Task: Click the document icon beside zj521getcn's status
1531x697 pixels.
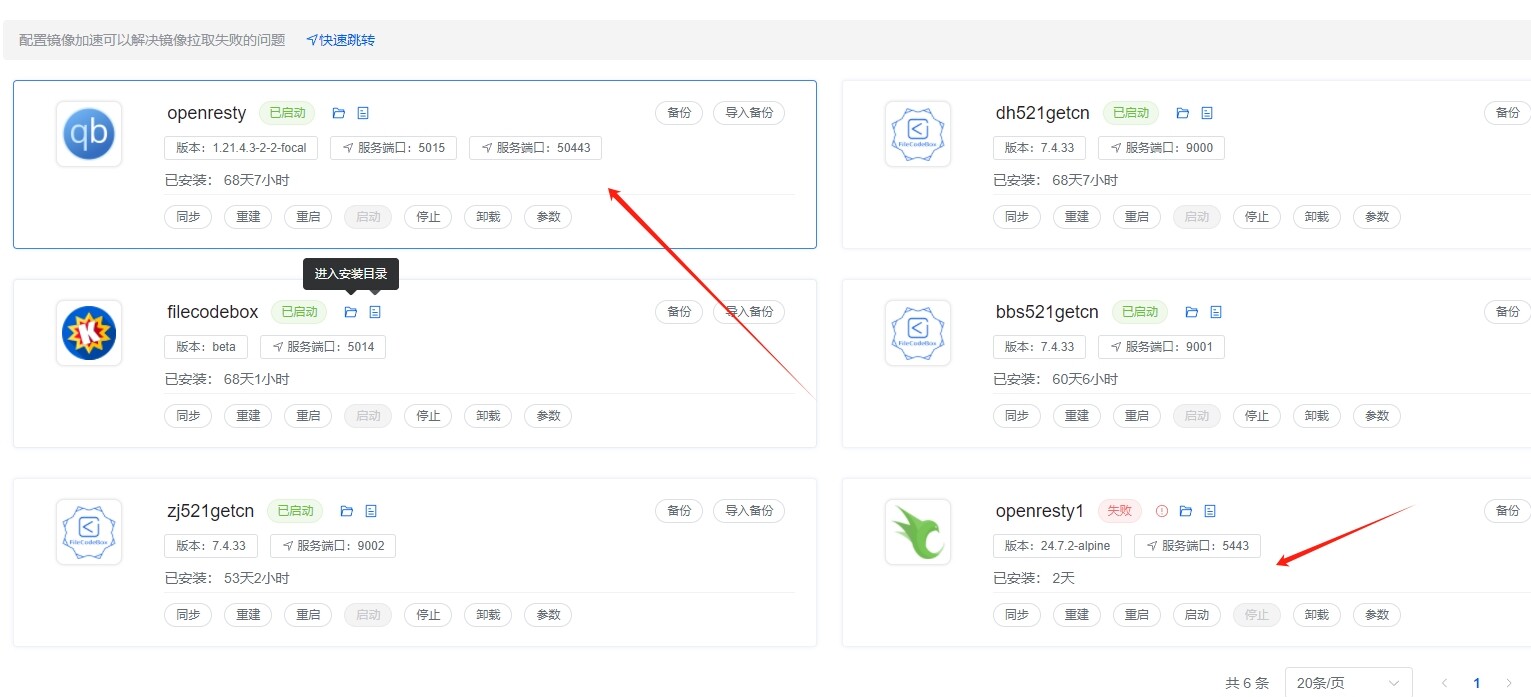Action: [x=371, y=511]
